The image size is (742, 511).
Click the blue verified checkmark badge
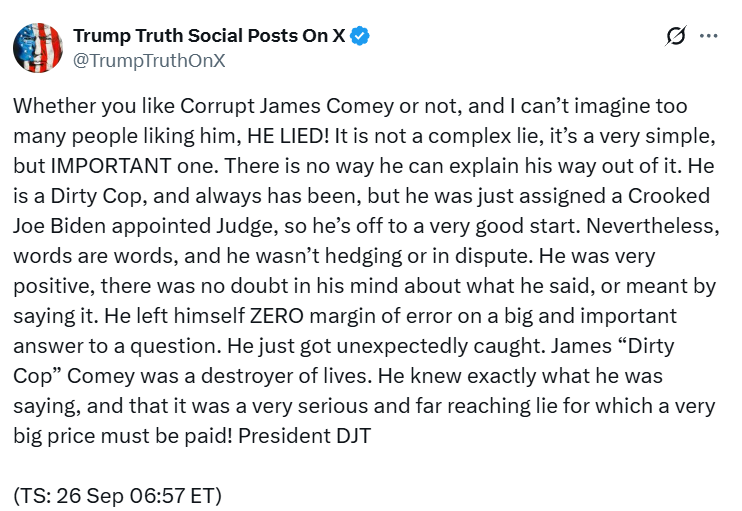click(360, 36)
